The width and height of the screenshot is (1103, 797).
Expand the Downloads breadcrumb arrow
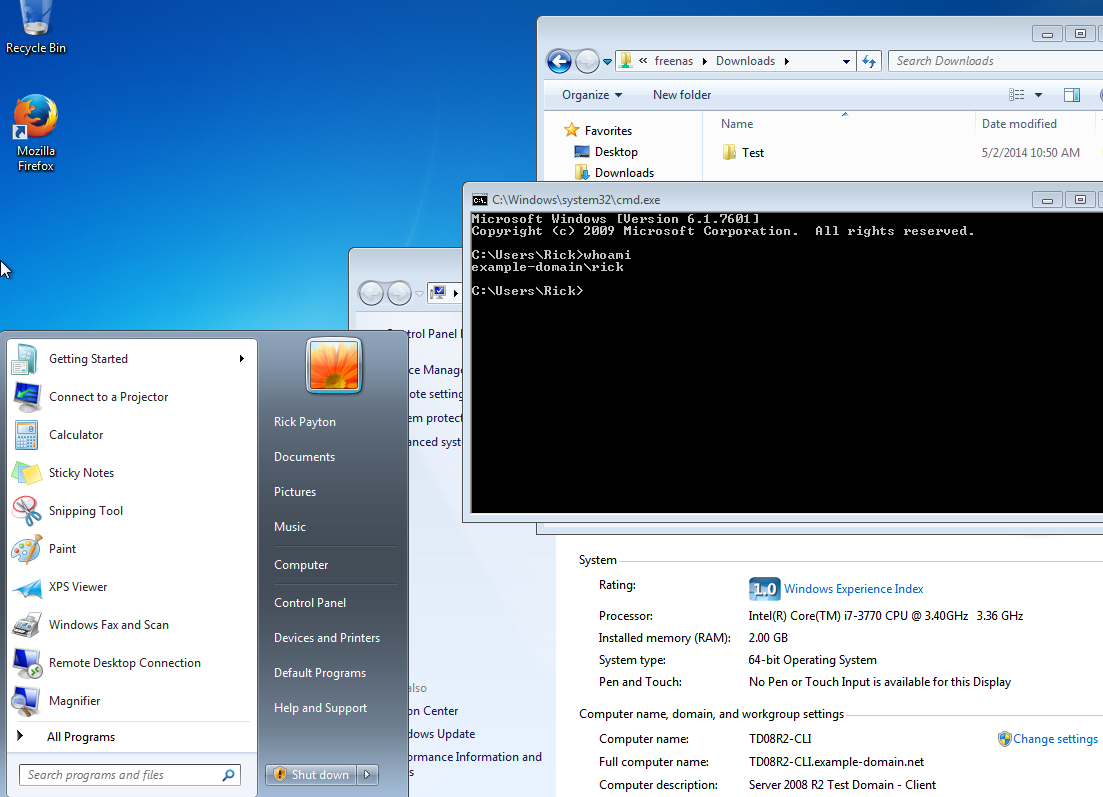(786, 61)
